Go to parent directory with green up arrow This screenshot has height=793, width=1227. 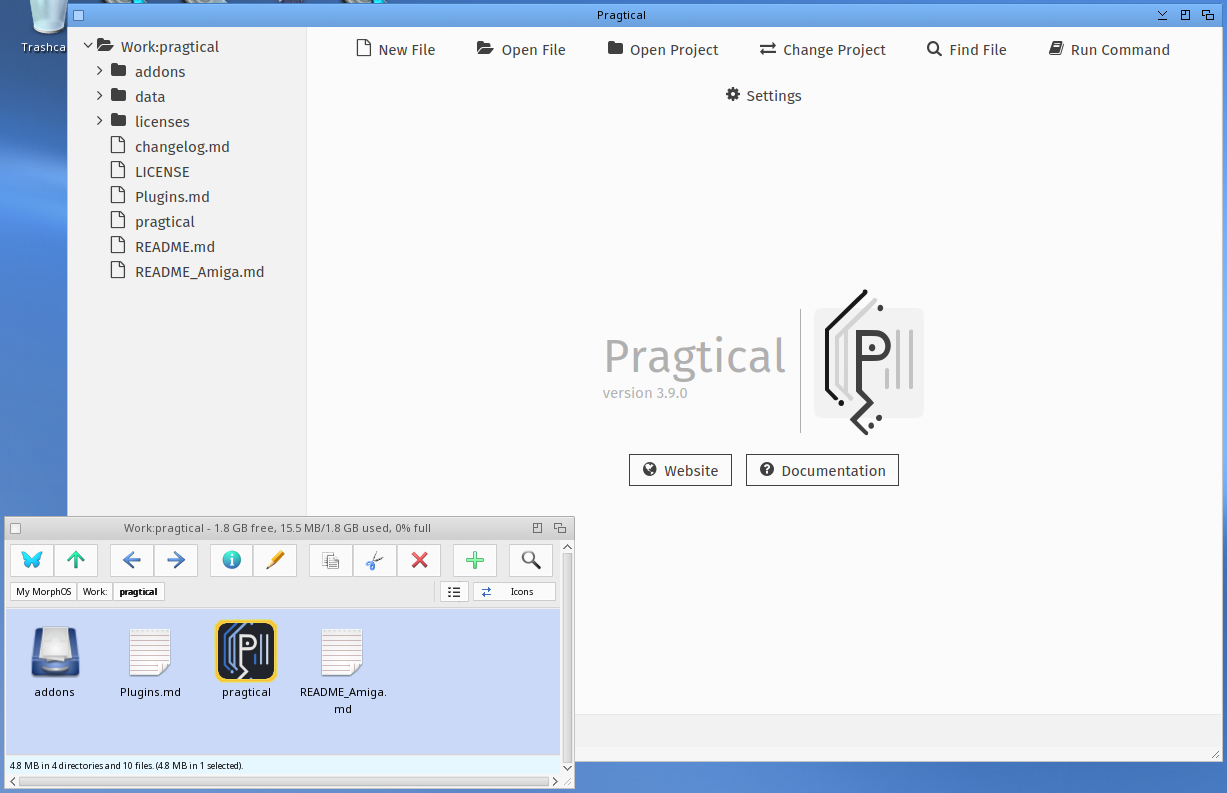coord(76,560)
